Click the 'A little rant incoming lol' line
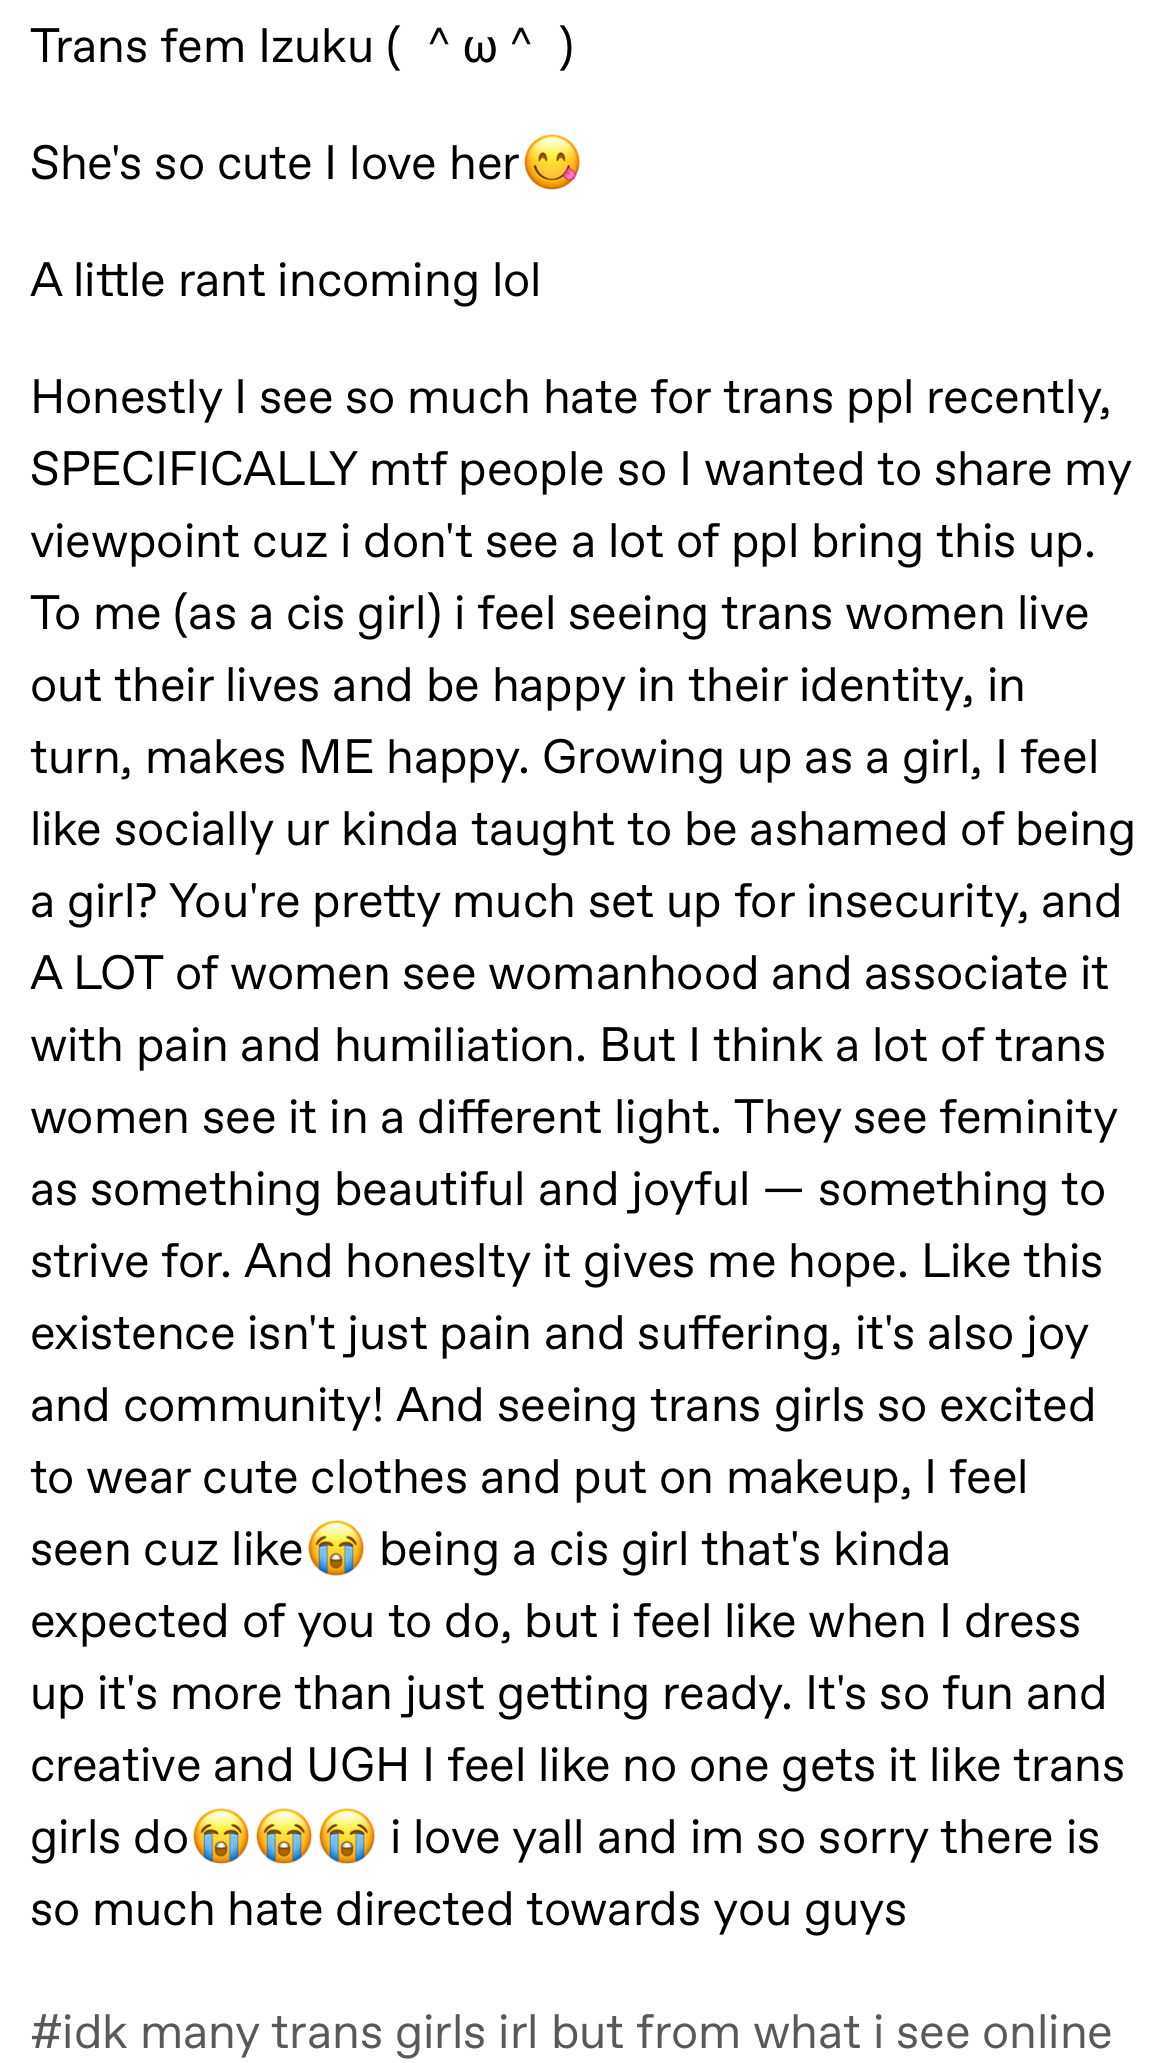 286,280
